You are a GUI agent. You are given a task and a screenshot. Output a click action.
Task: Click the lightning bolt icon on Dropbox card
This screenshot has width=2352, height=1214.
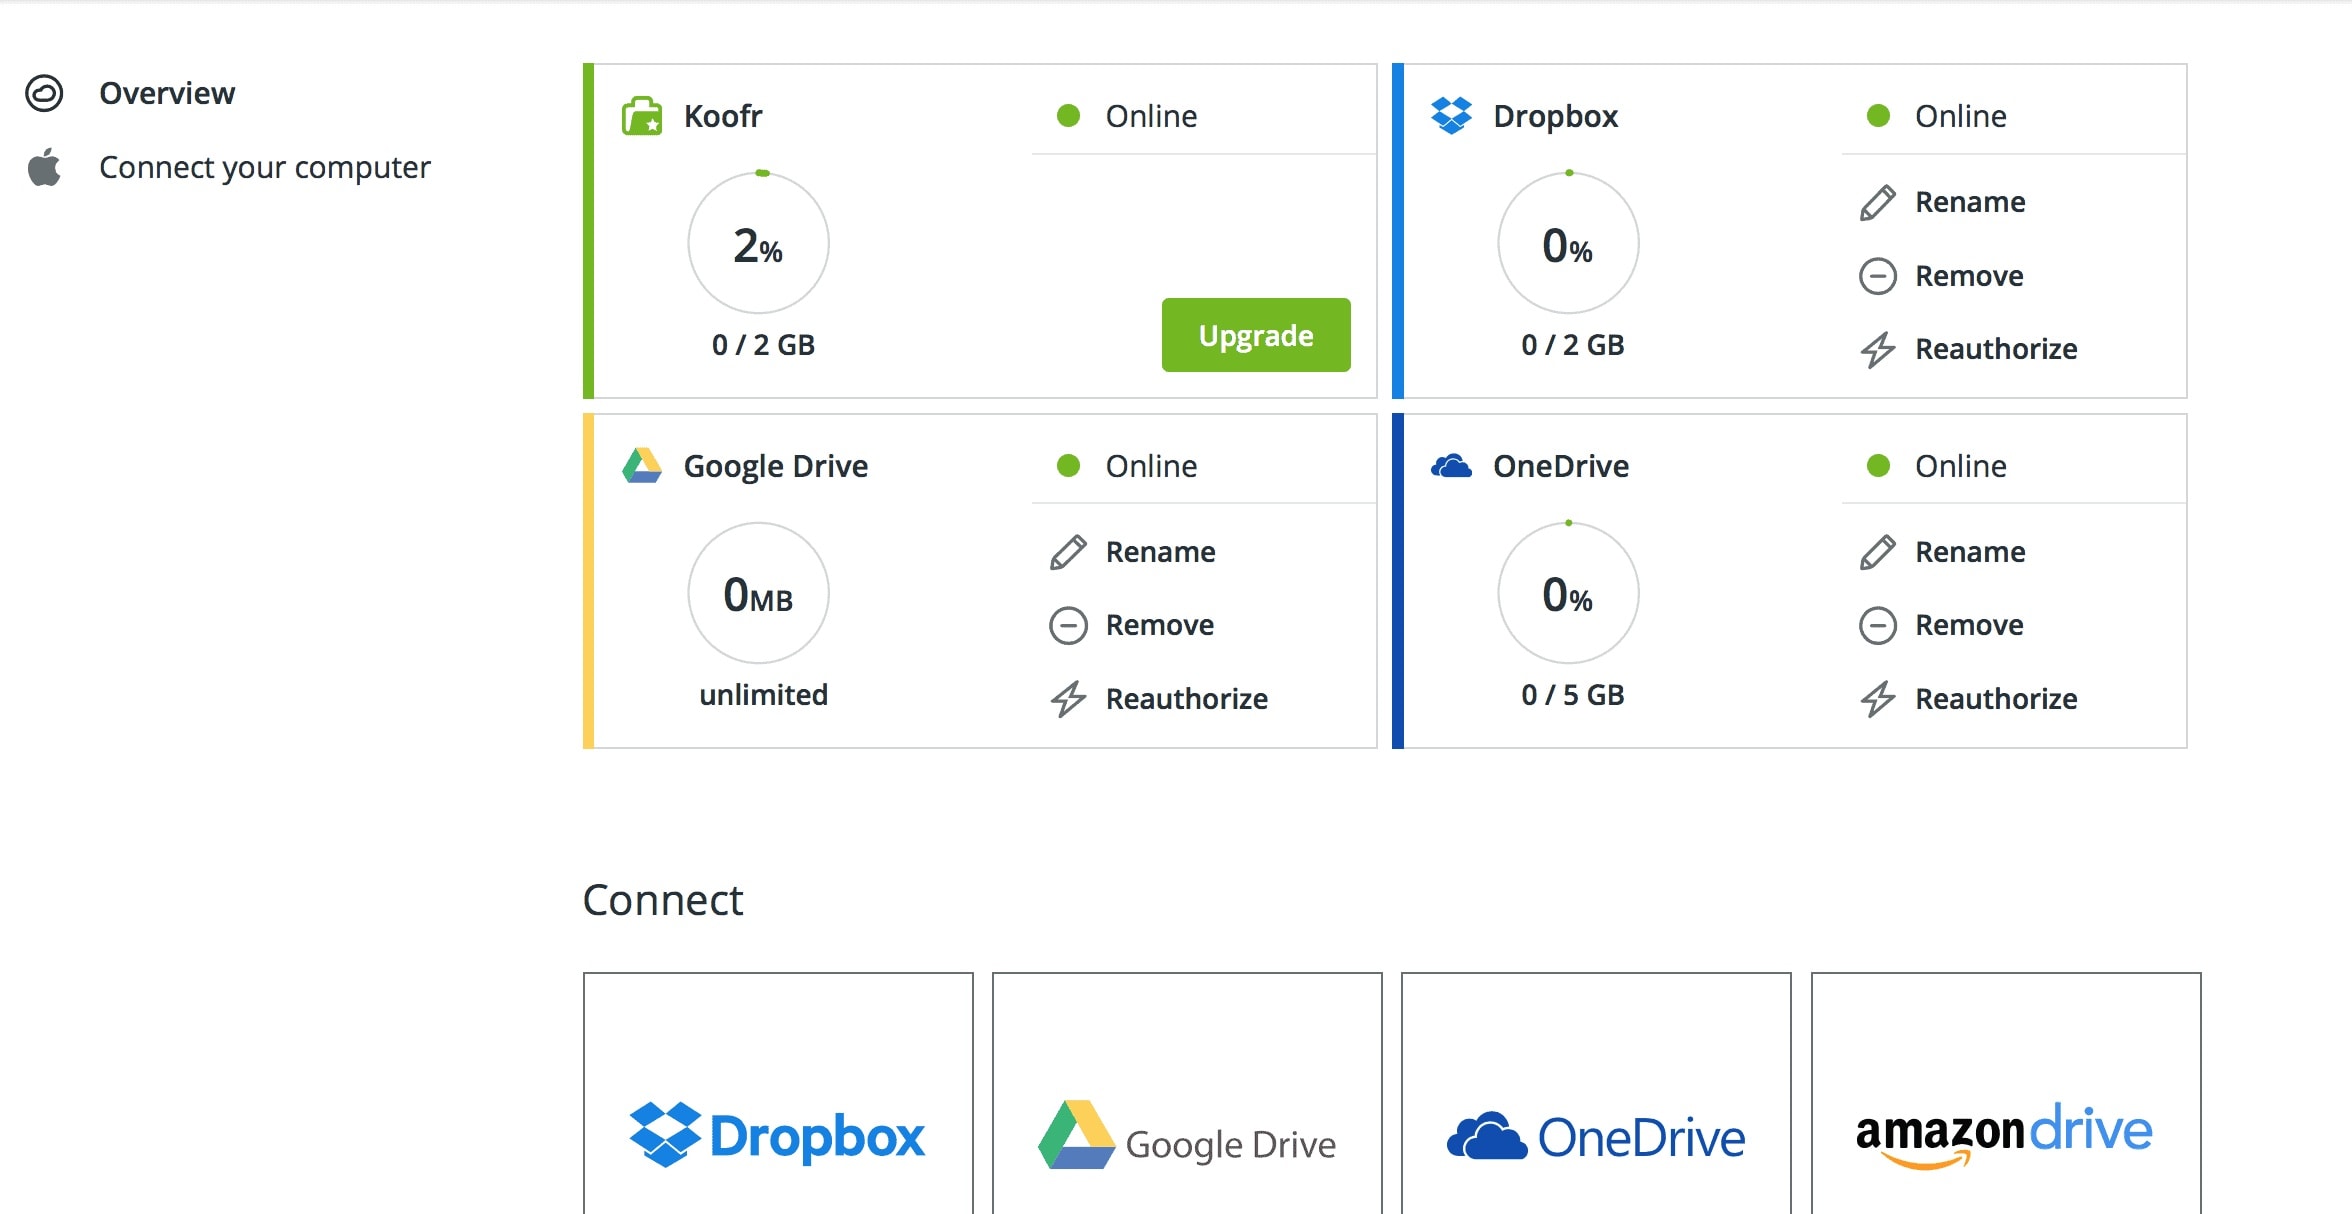1877,350
